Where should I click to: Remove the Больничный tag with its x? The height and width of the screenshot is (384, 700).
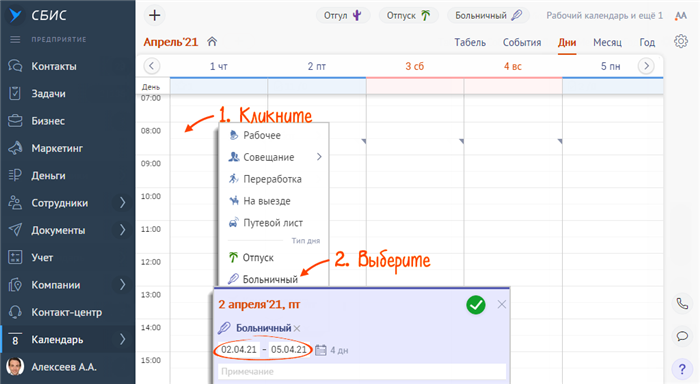click(297, 329)
